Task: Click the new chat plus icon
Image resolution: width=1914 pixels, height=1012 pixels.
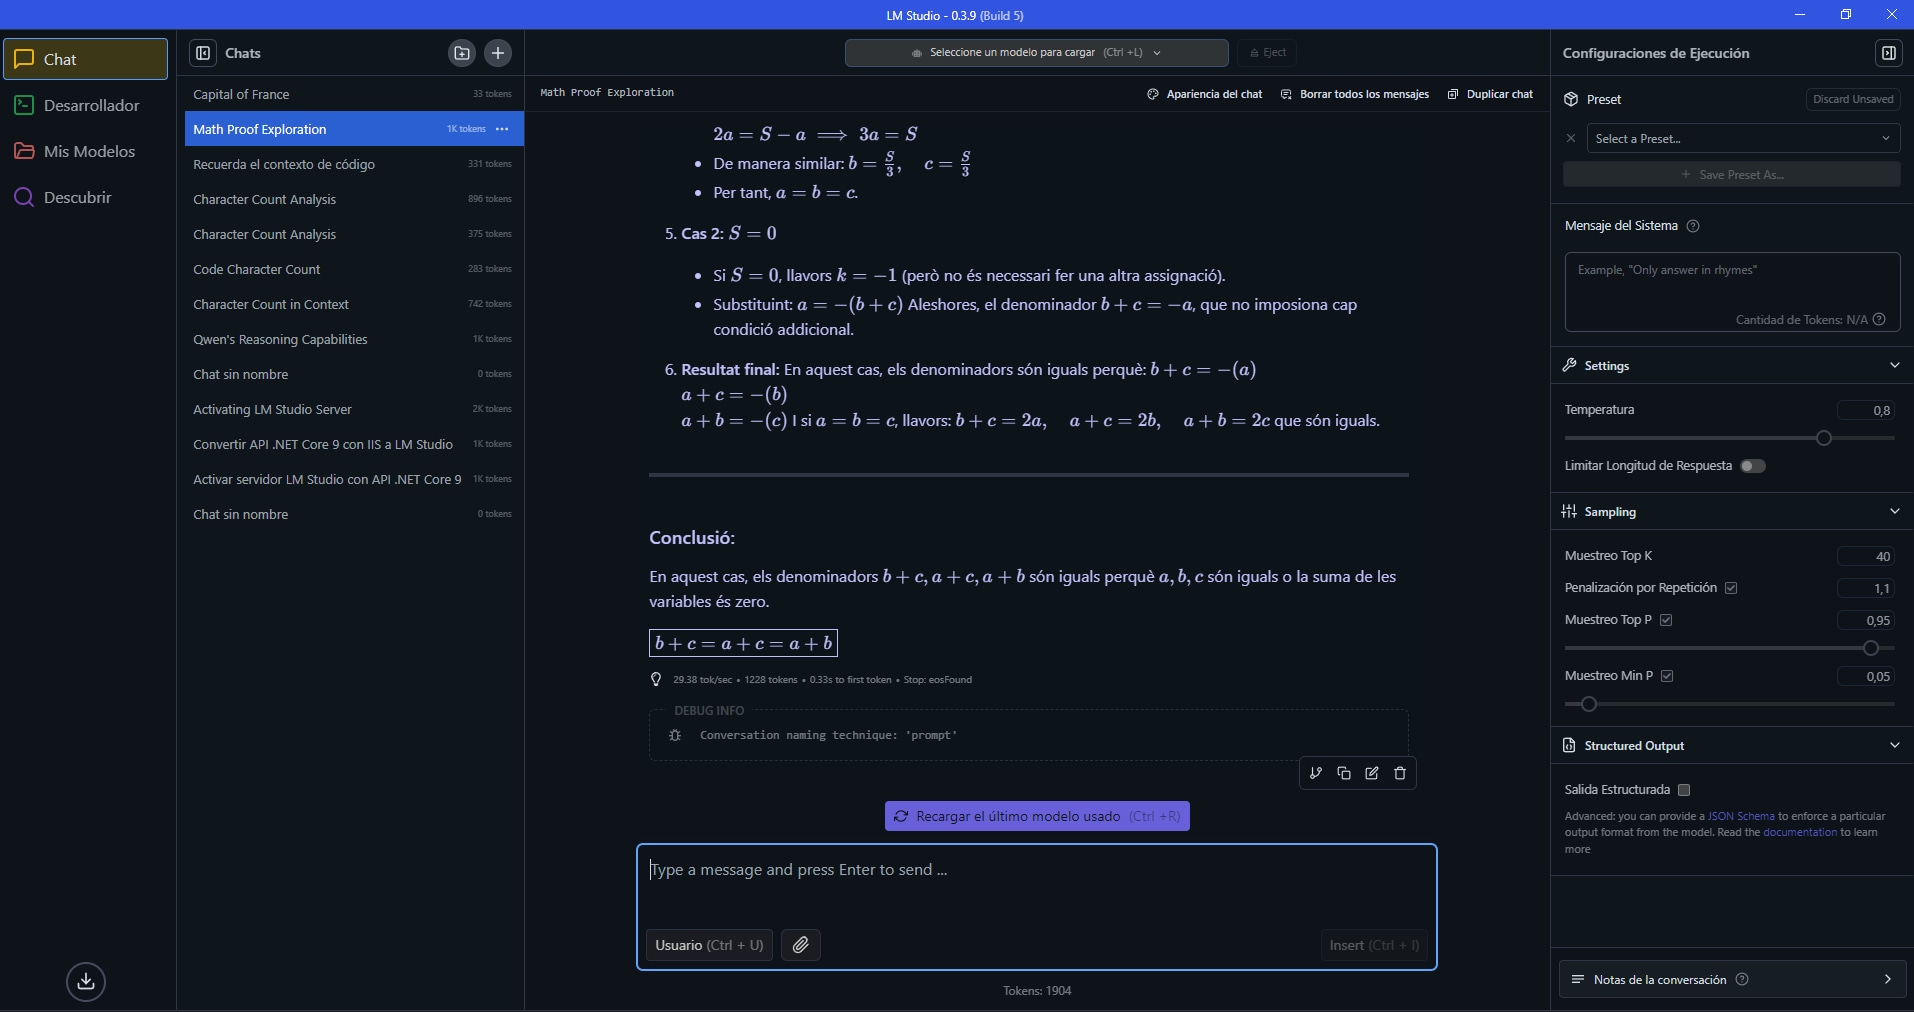Action: pos(498,53)
